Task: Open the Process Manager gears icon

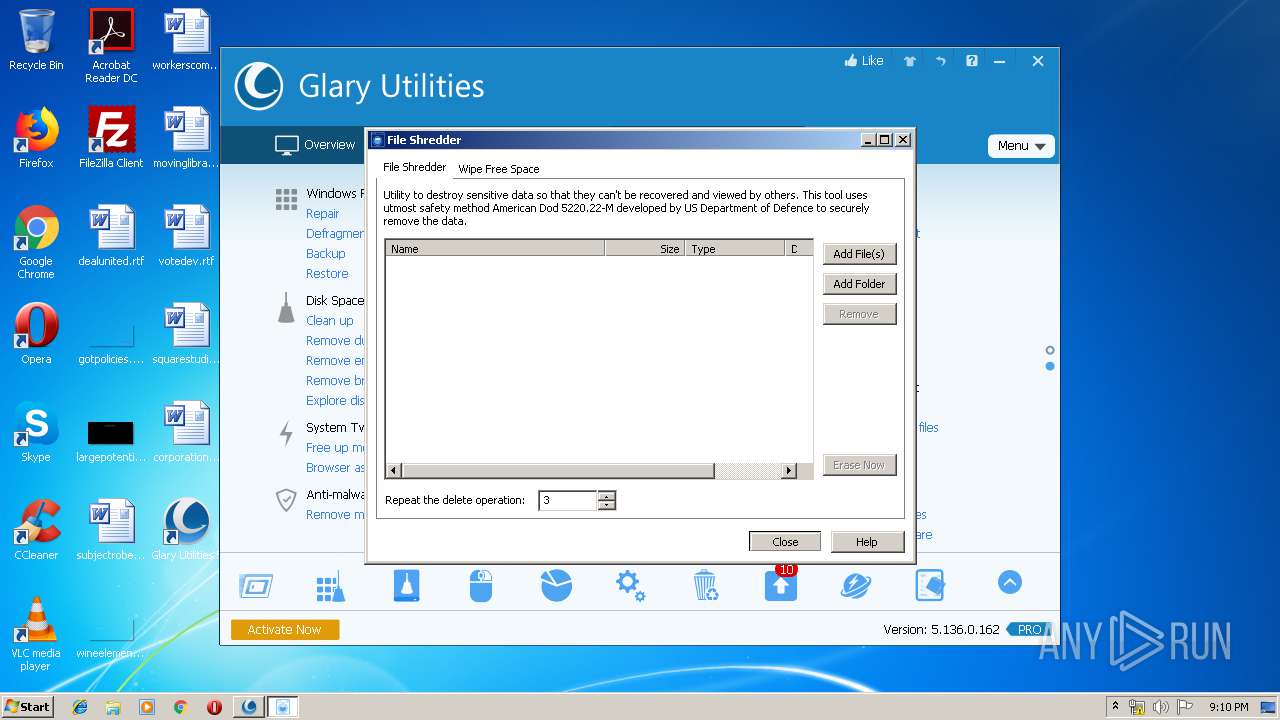Action: coord(630,586)
